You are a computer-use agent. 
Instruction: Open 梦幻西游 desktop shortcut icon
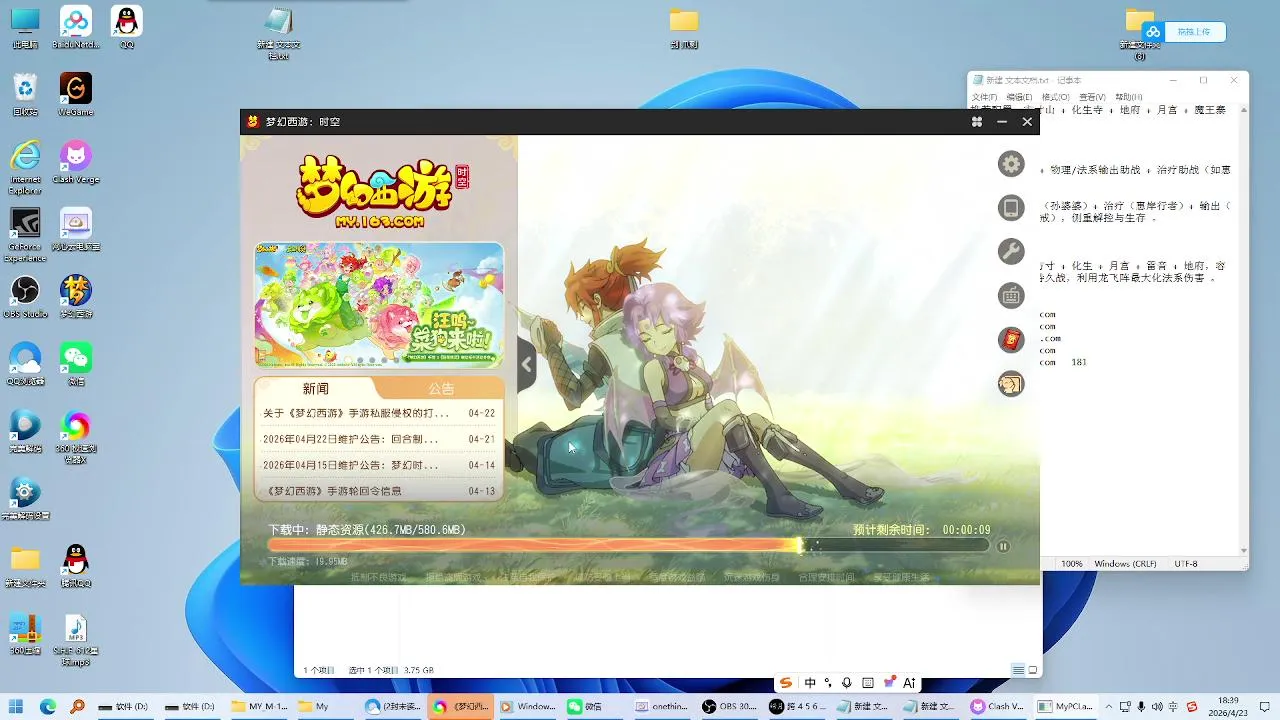click(76, 297)
